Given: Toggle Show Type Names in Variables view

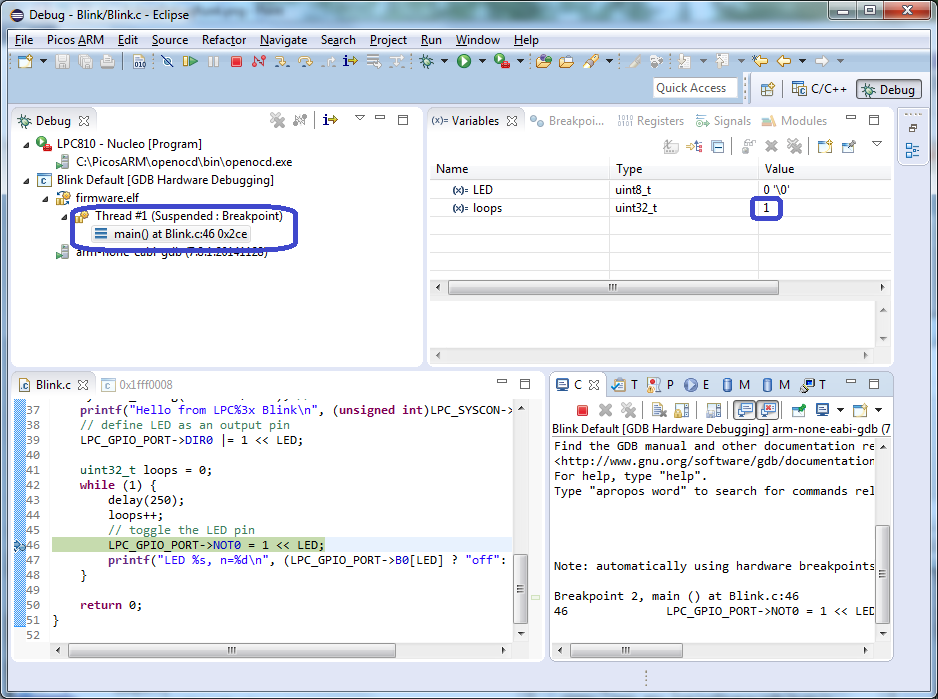Looking at the screenshot, I should [671, 146].
